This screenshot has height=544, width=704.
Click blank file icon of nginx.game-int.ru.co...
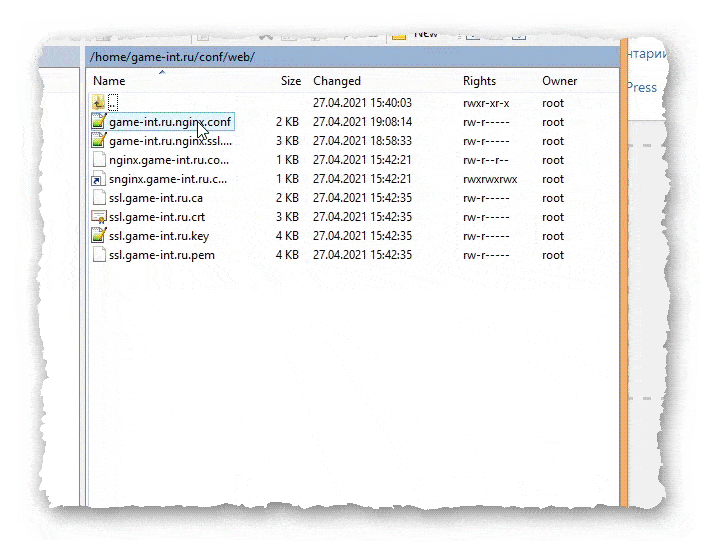point(99,160)
